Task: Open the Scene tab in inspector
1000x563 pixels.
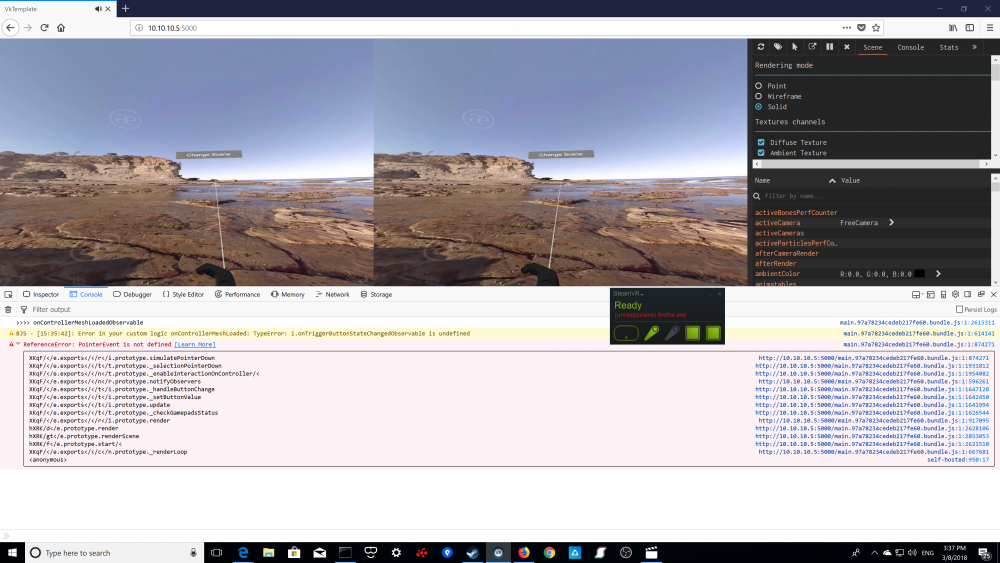Action: pos(872,47)
